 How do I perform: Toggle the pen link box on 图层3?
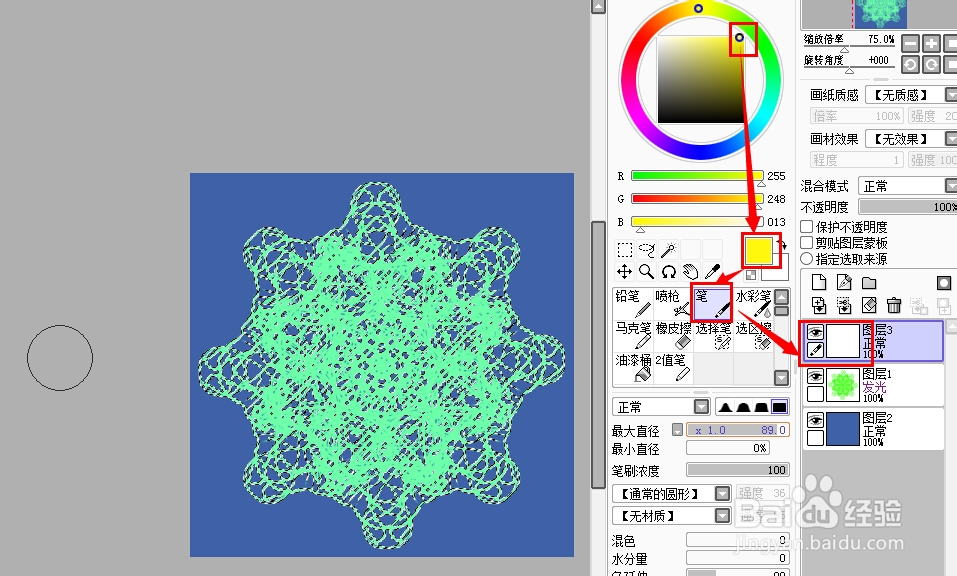coord(815,350)
